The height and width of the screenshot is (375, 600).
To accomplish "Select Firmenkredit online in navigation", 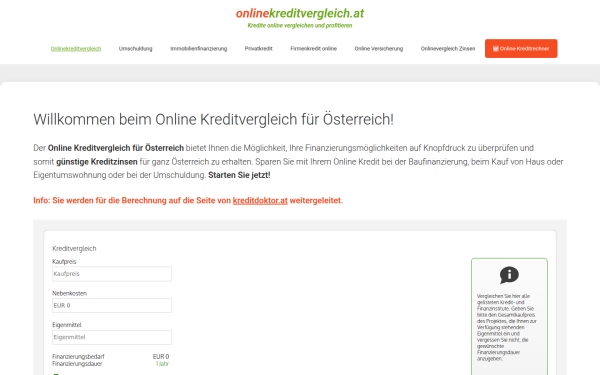I will point(313,49).
